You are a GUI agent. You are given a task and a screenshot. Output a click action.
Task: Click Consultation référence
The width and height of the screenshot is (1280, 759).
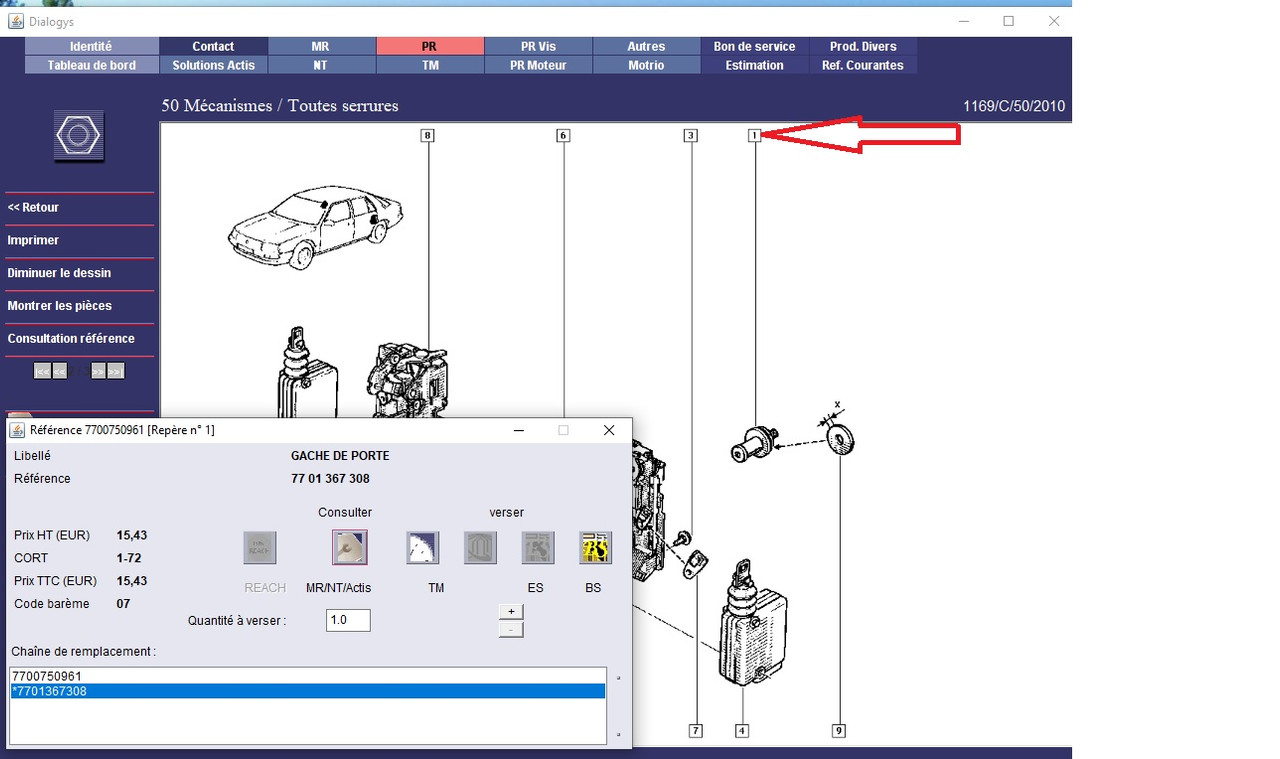click(71, 339)
